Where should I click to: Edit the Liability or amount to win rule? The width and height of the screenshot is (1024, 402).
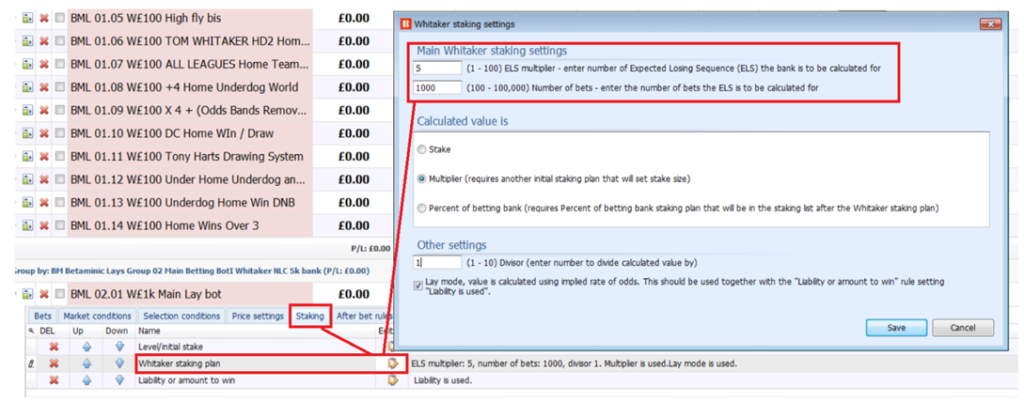pos(392,380)
